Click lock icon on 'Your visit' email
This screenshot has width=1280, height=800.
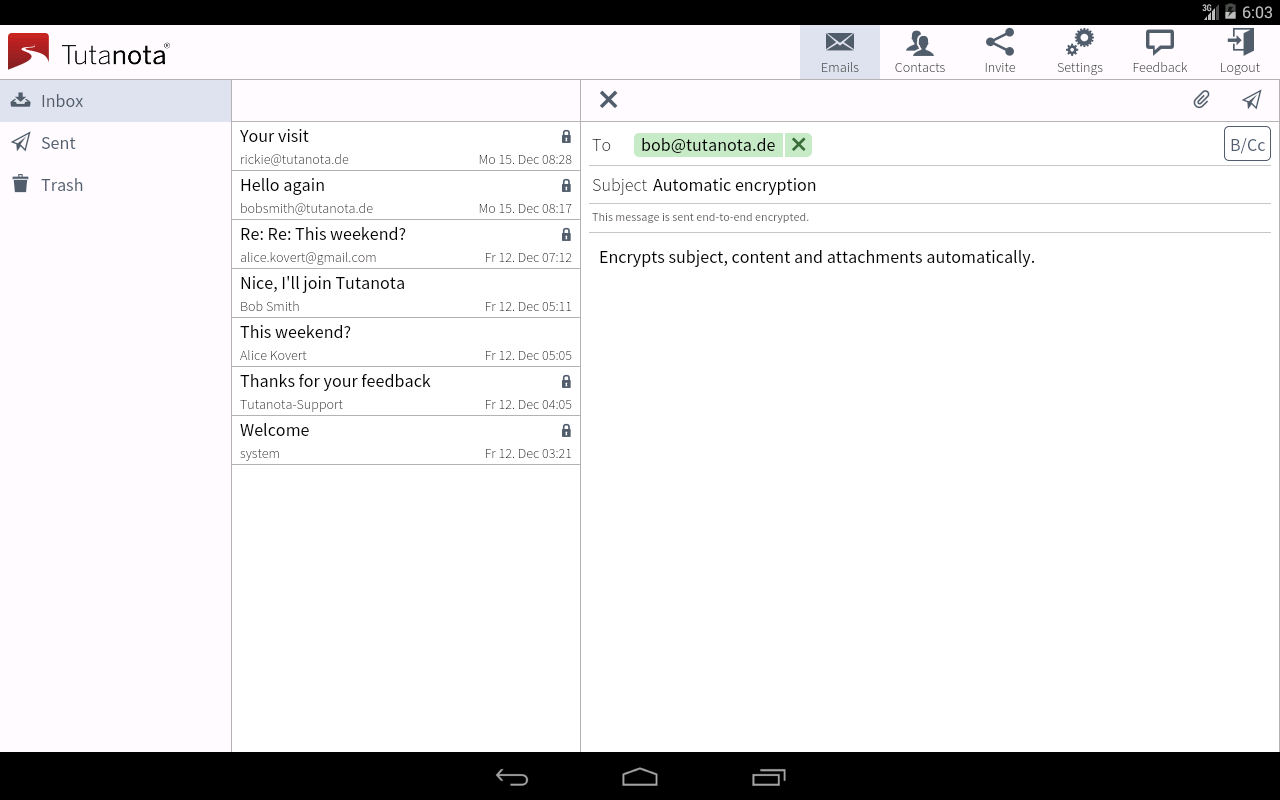point(566,137)
